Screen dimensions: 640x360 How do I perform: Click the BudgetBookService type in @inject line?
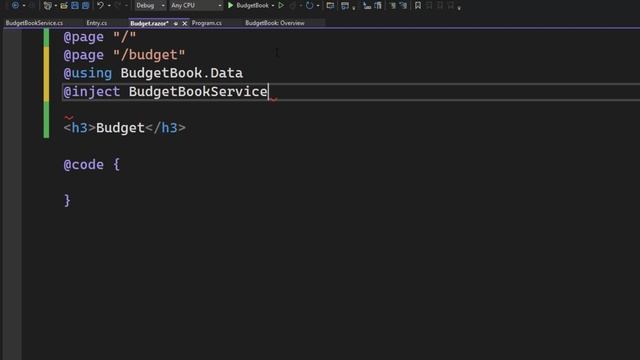point(198,91)
